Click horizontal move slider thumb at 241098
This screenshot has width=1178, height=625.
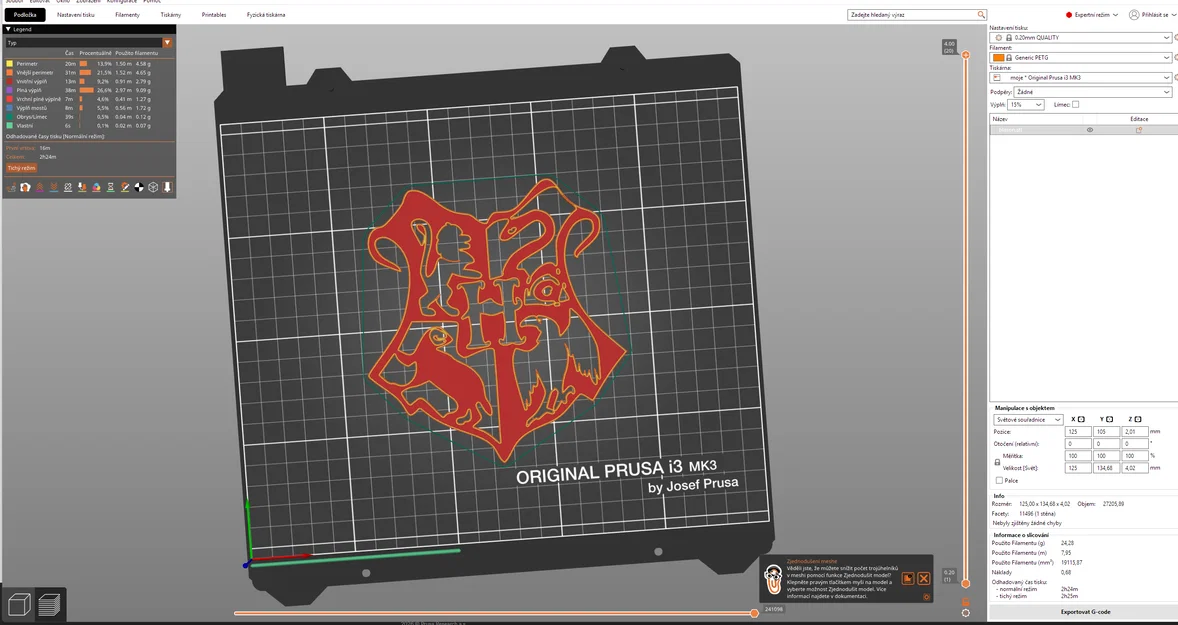point(754,613)
